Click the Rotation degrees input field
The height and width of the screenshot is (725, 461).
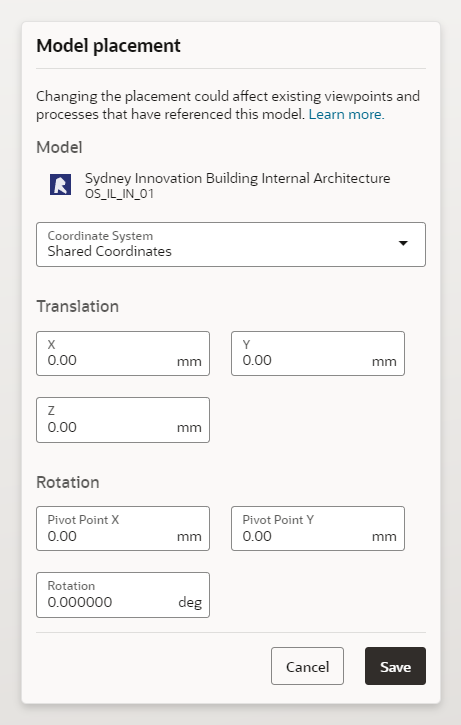(123, 595)
